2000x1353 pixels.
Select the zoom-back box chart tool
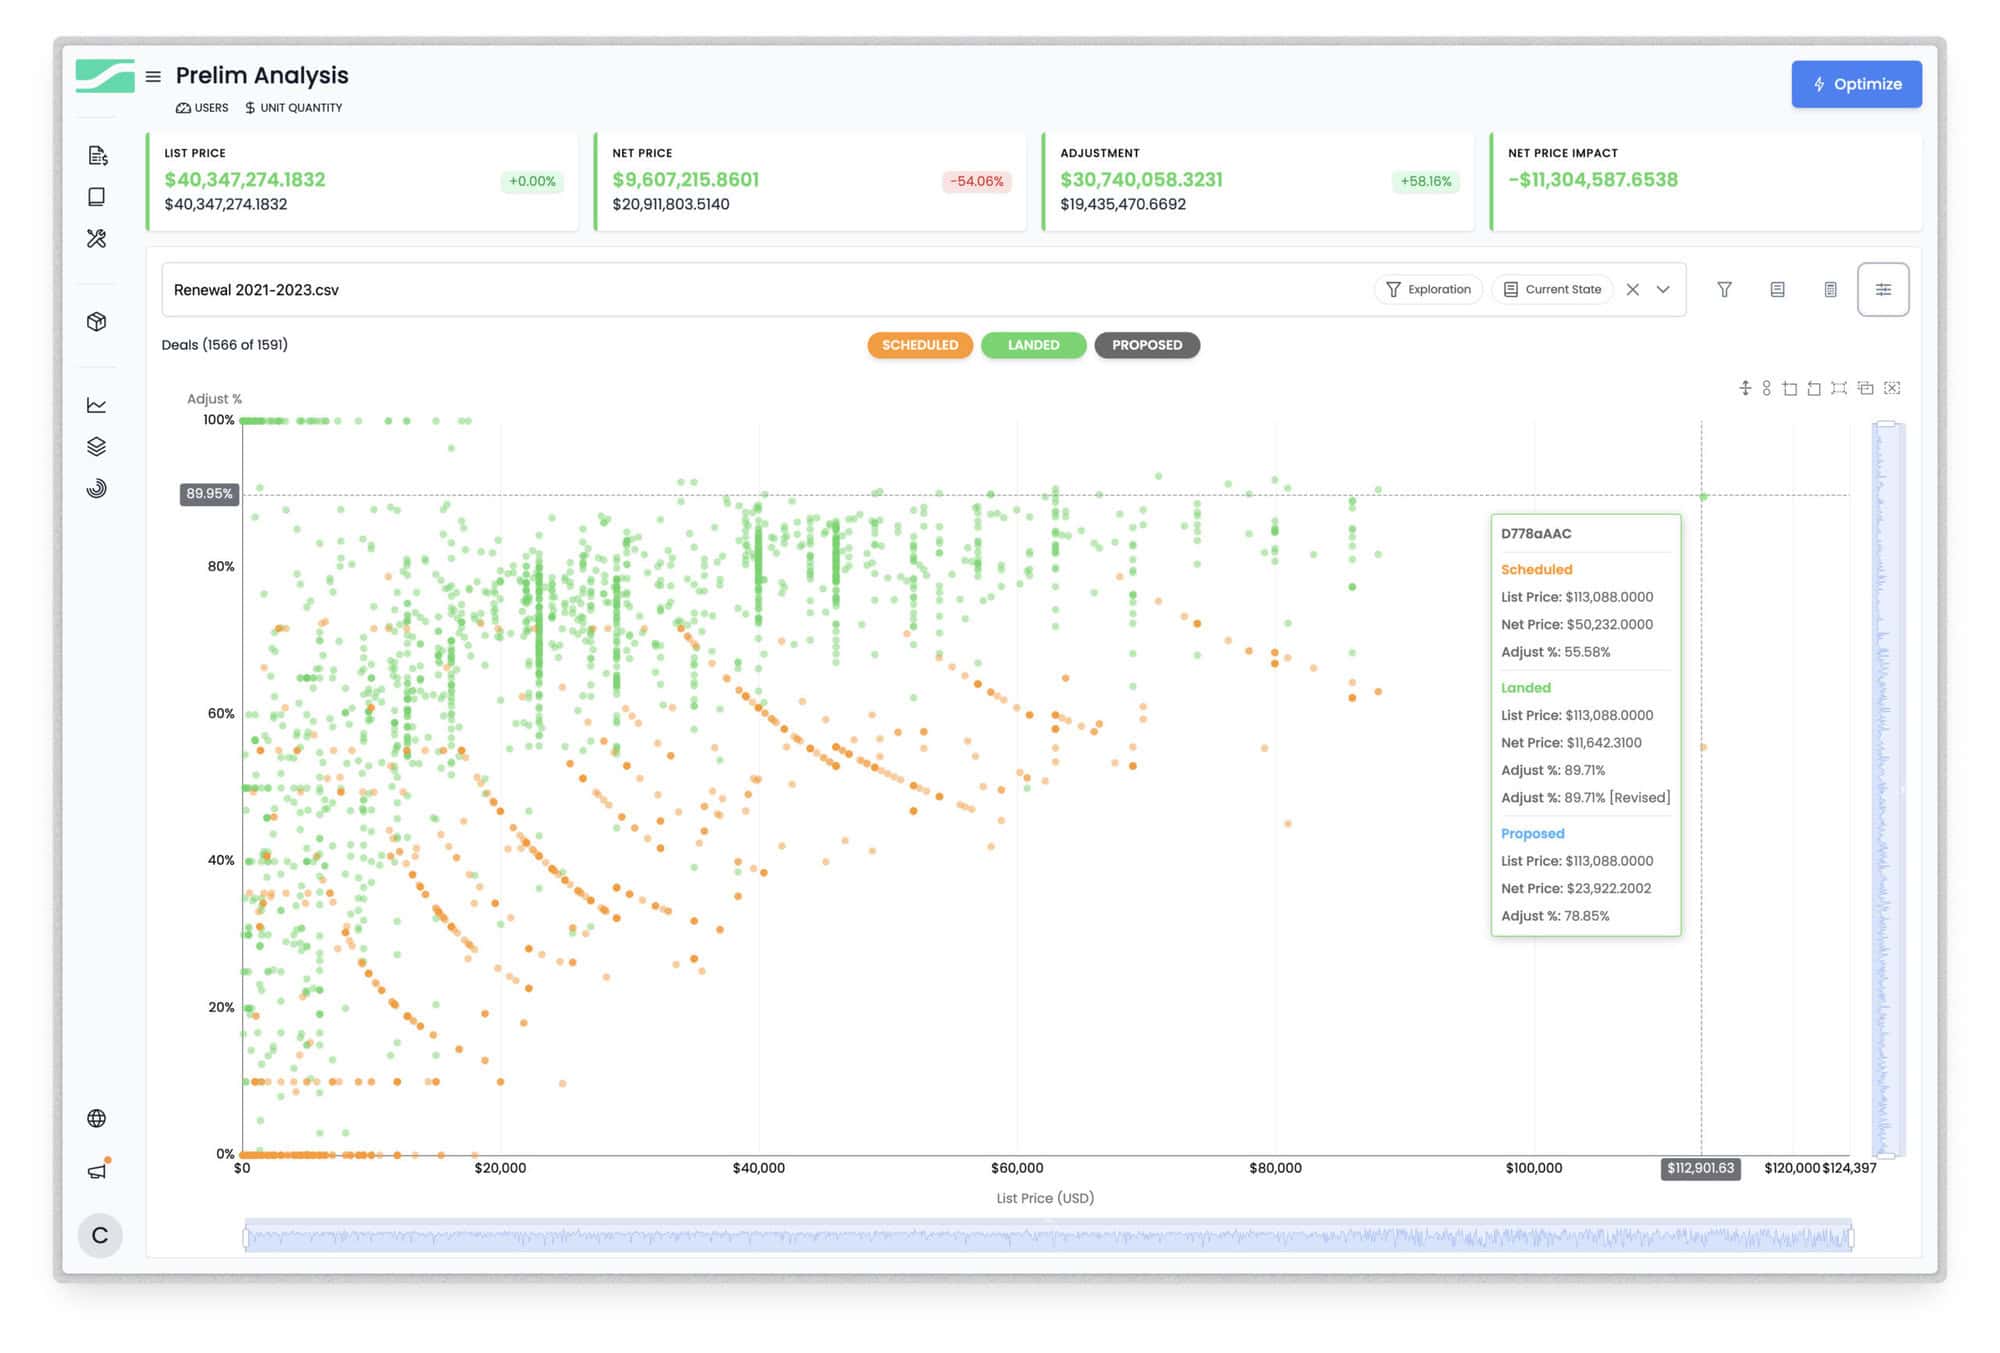pyautogui.click(x=1814, y=388)
